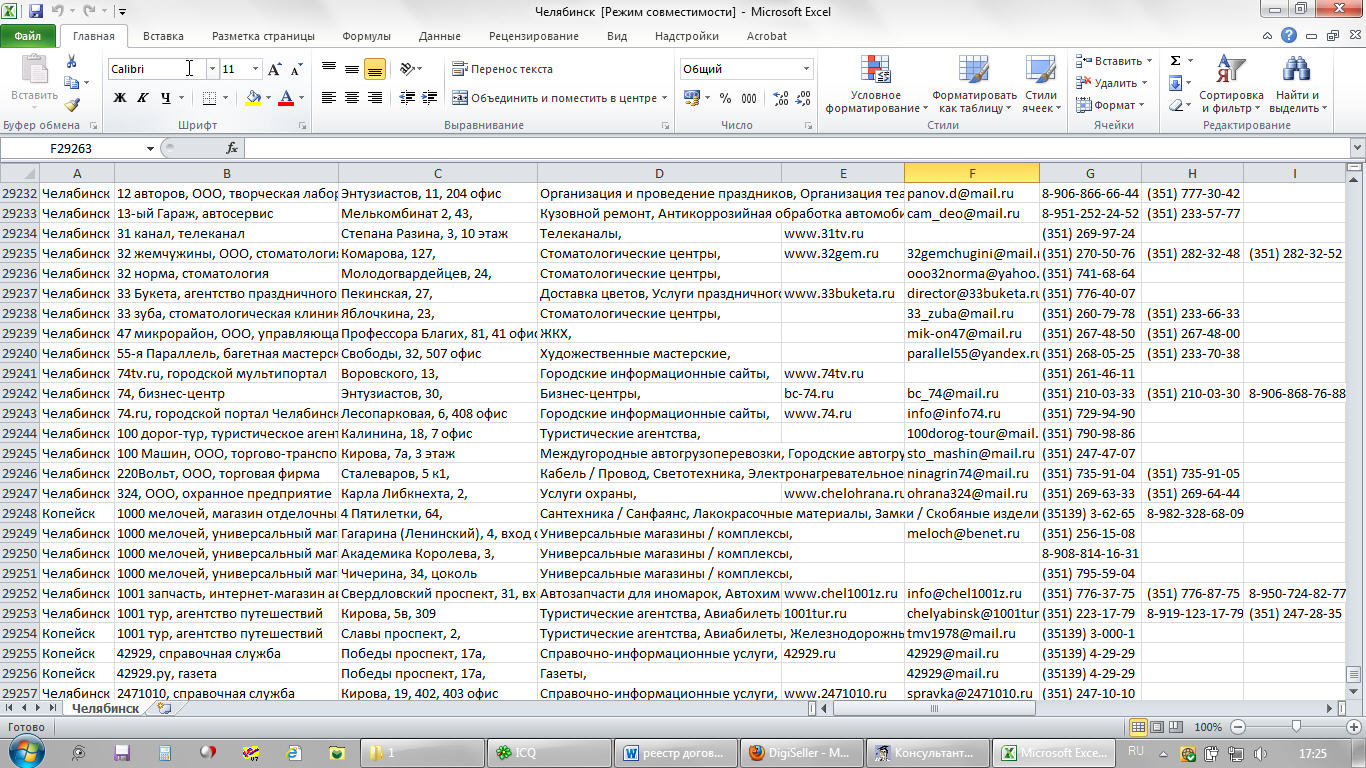Align text right
The width and height of the screenshot is (1366, 768).
[x=375, y=98]
